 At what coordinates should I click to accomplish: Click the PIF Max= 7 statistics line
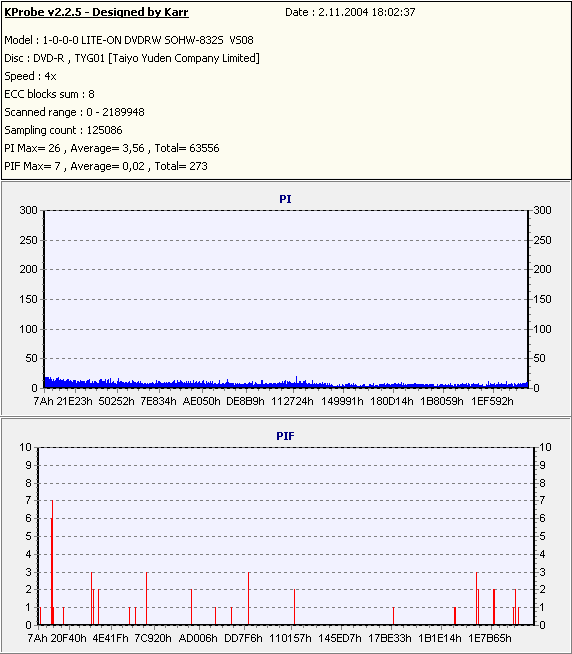pyautogui.click(x=106, y=166)
